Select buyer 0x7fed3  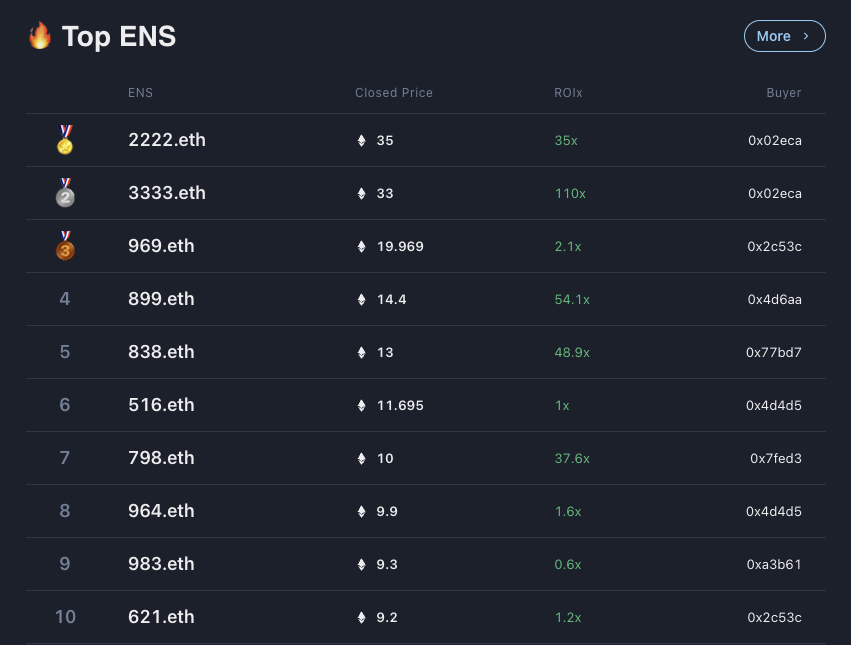pyautogui.click(x=776, y=458)
